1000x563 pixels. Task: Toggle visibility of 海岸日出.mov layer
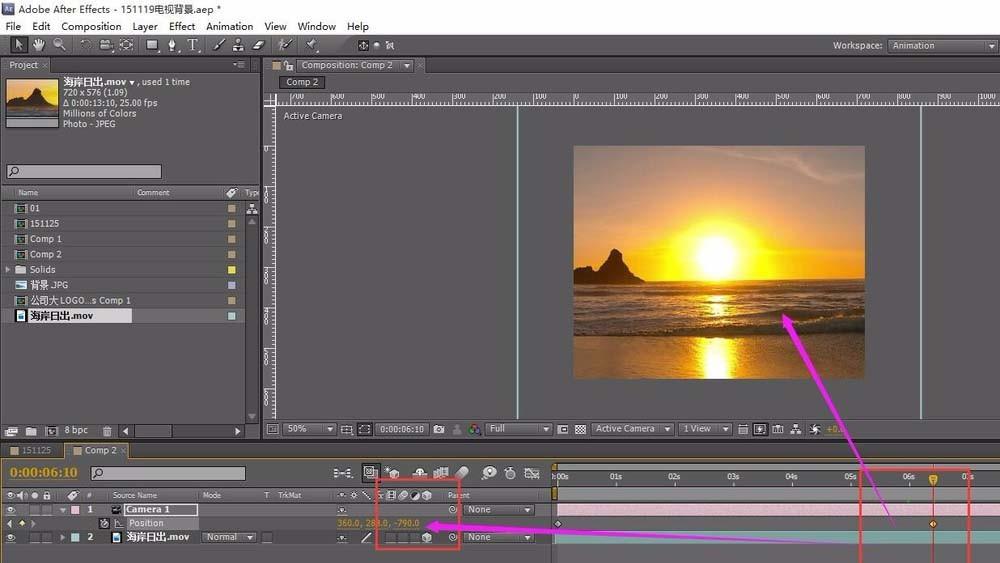coord(11,537)
